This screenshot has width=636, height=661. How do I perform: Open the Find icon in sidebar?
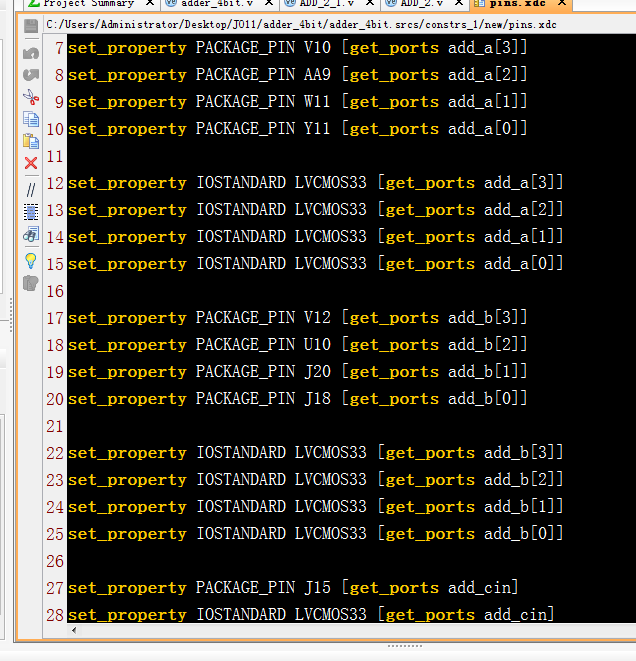(30, 236)
